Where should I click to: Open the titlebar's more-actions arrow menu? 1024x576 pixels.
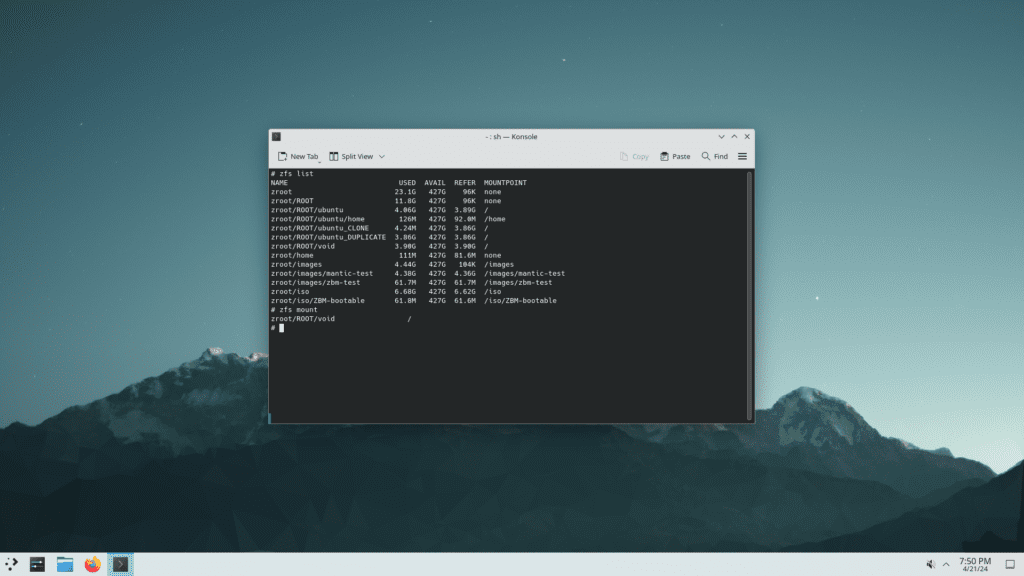tap(722, 136)
